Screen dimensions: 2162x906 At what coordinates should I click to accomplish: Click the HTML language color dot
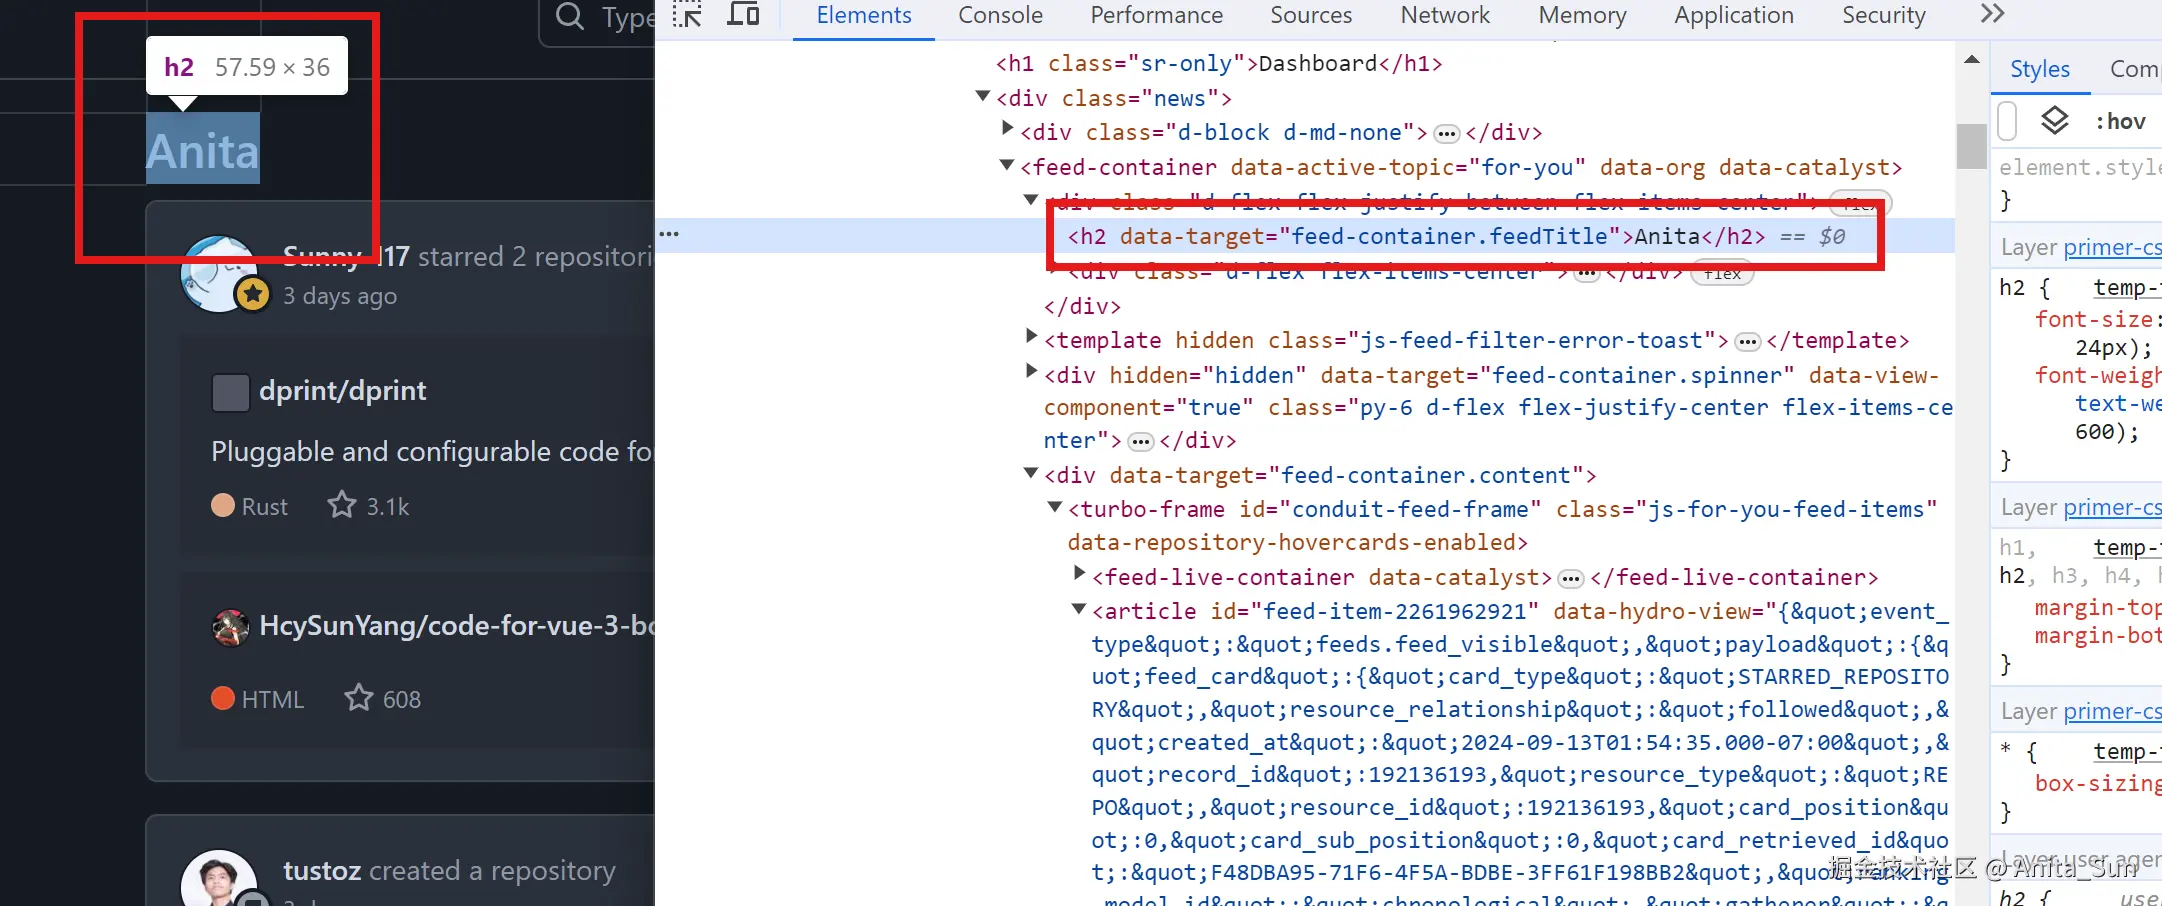[x=223, y=698]
